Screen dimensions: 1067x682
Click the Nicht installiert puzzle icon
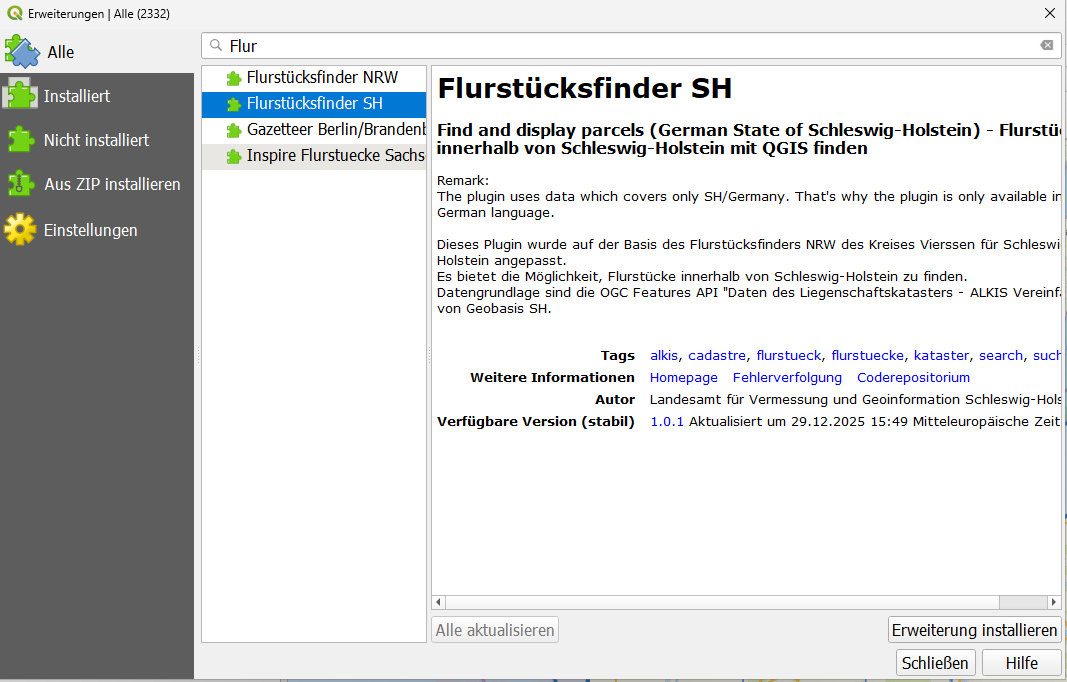pos(20,140)
